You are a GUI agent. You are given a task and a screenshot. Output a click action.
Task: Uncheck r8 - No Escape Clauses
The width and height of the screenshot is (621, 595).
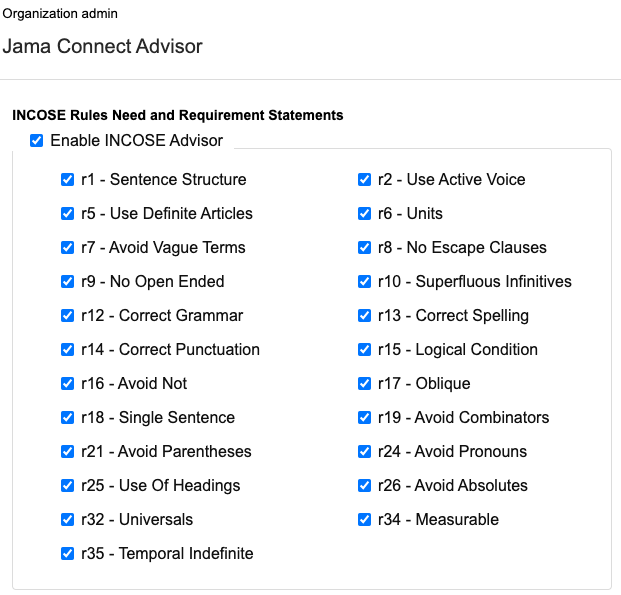pos(365,248)
